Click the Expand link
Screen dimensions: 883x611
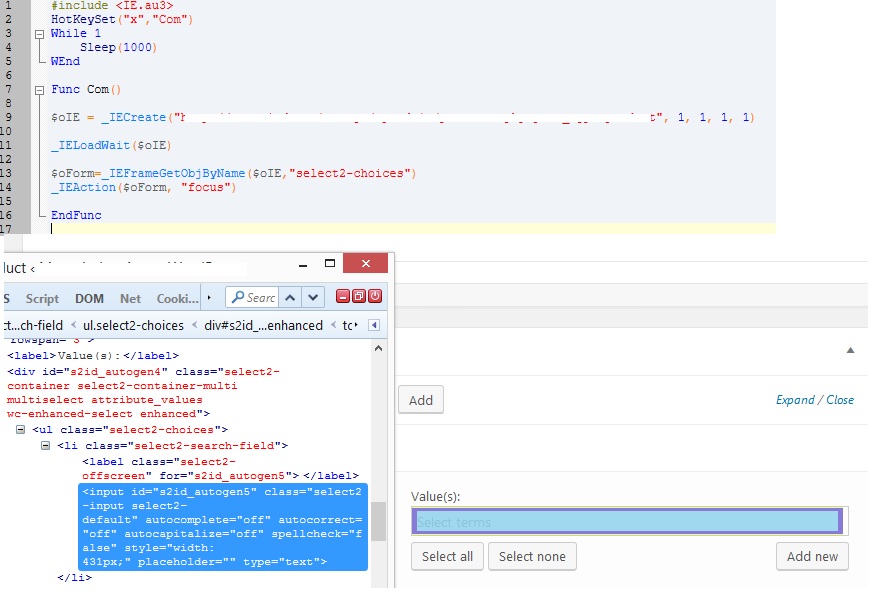tap(795, 400)
